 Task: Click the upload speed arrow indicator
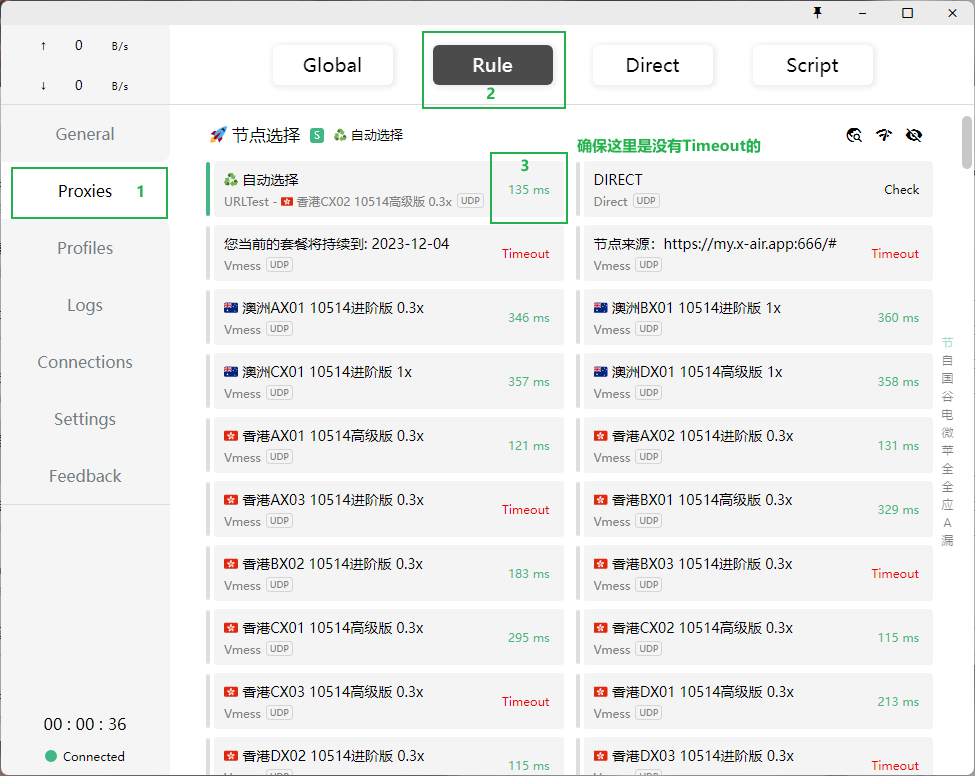click(x=43, y=46)
